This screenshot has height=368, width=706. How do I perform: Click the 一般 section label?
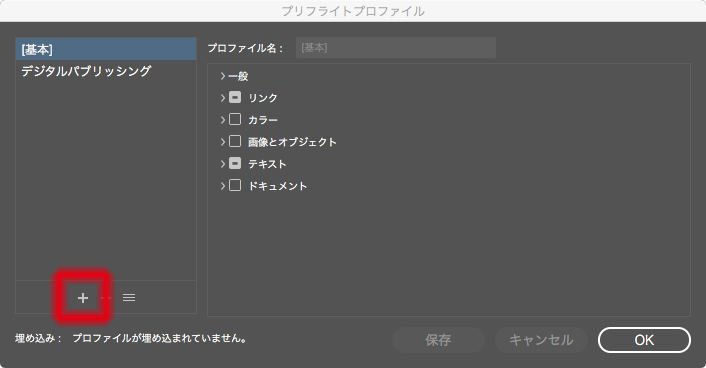click(238, 76)
